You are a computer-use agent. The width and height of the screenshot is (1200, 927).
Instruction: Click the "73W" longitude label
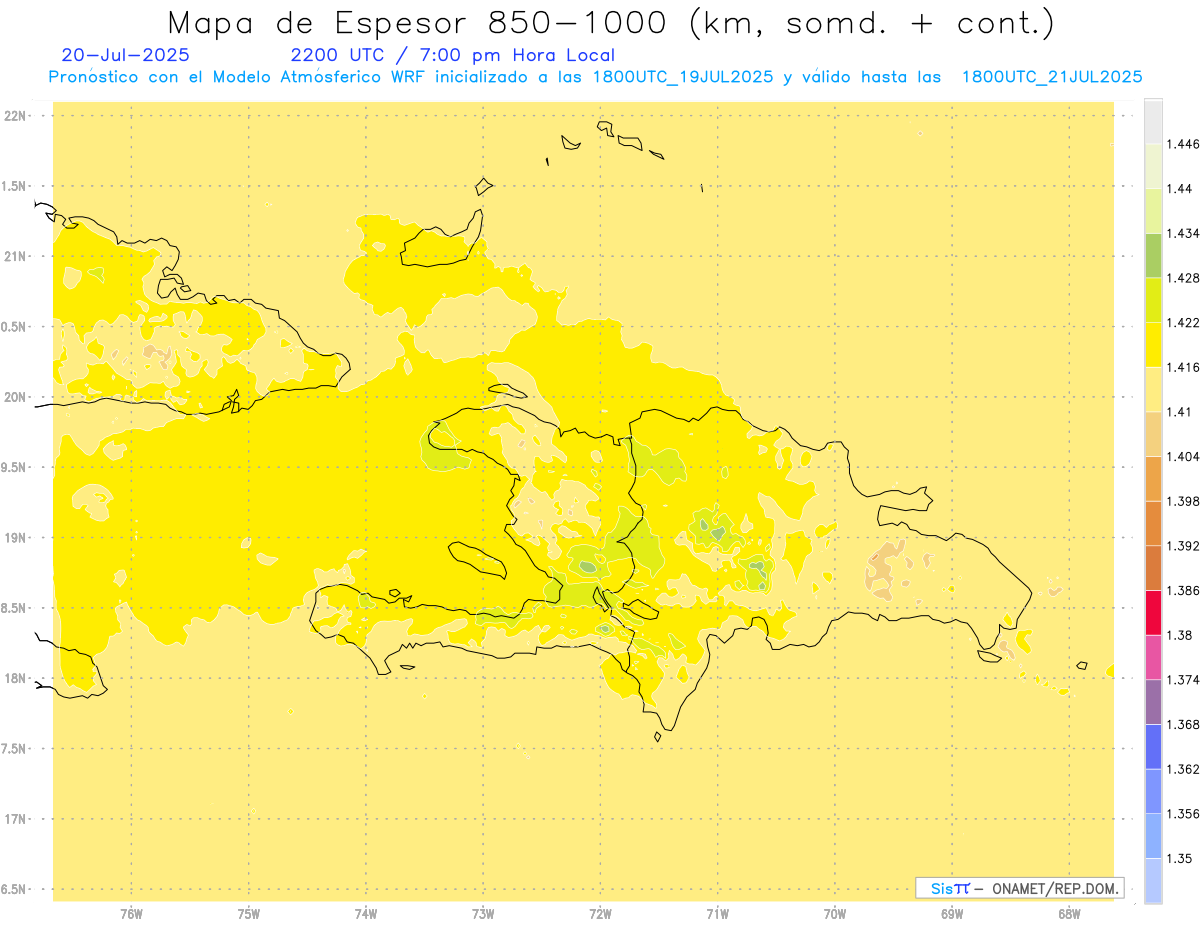[x=483, y=913]
